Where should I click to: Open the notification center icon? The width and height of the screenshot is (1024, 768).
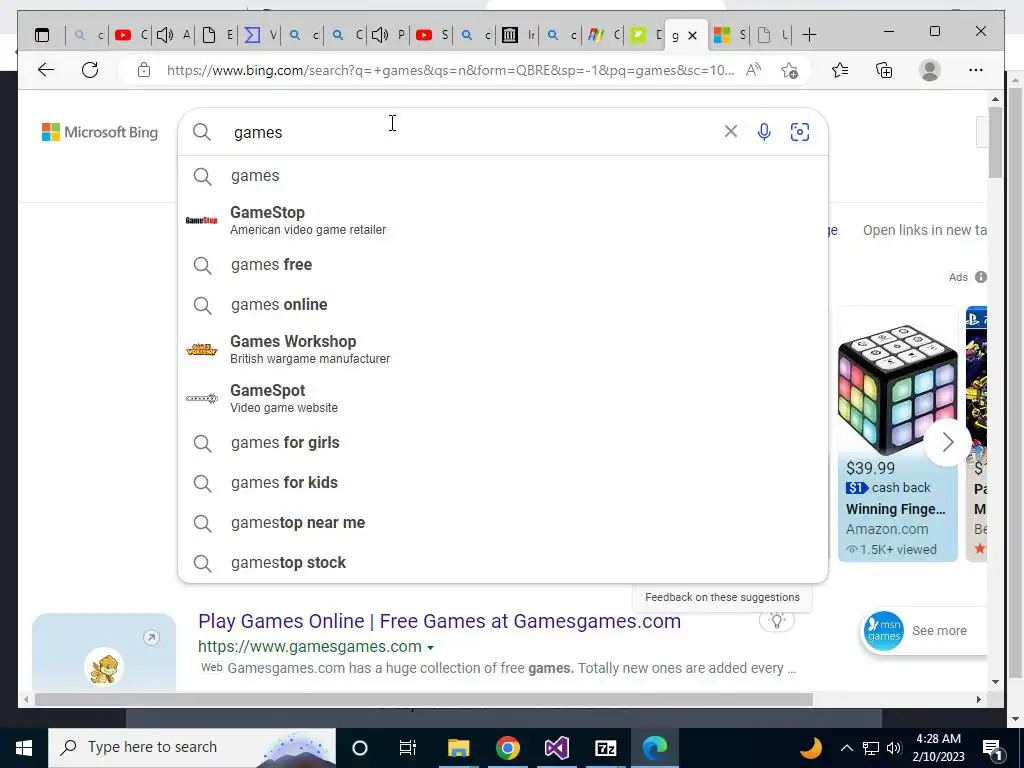pos(992,748)
